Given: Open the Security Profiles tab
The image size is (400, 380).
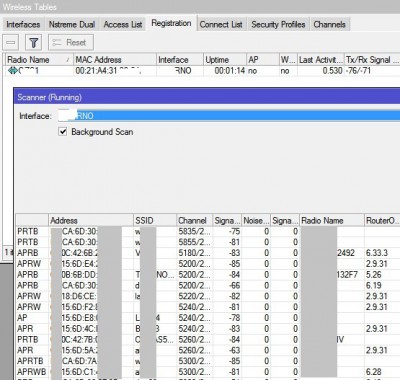Looking at the screenshot, I should pos(278,24).
